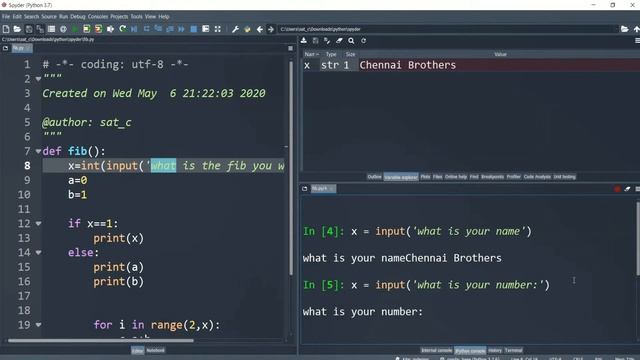This screenshot has width=640, height=360.
Task: Switch to the Online help tab
Action: 456,177
